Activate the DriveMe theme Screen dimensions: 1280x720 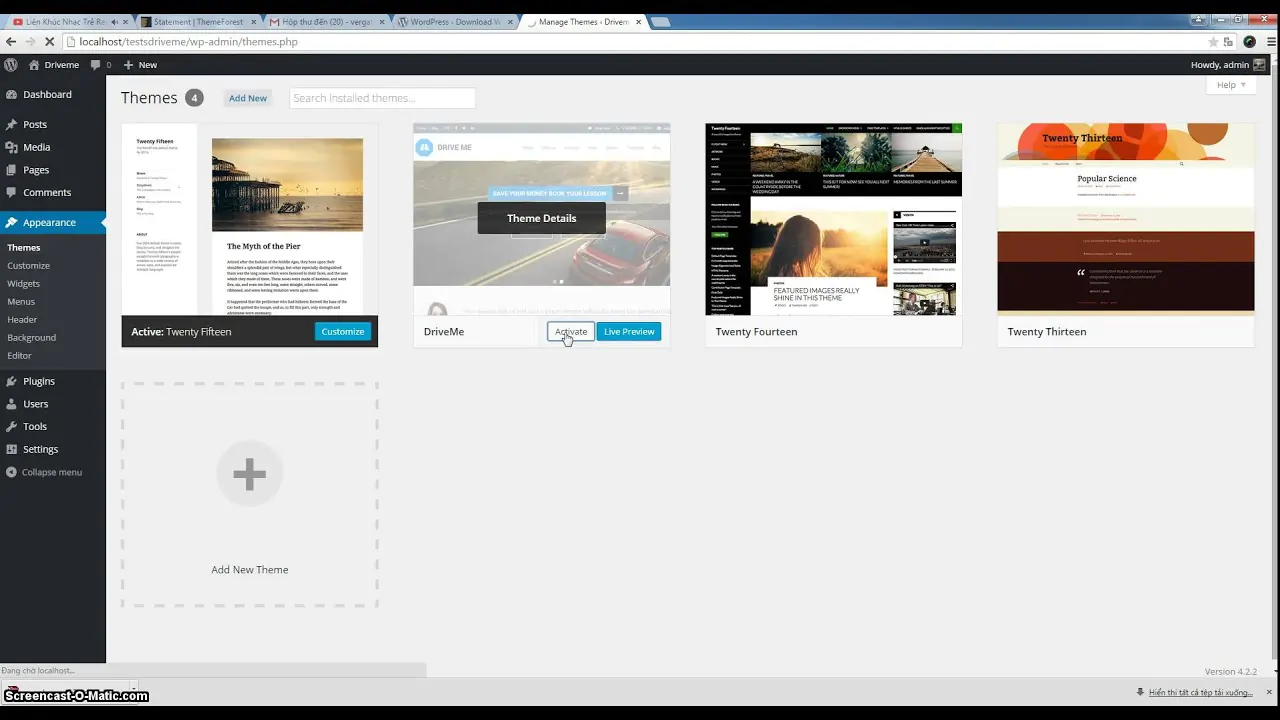571,331
